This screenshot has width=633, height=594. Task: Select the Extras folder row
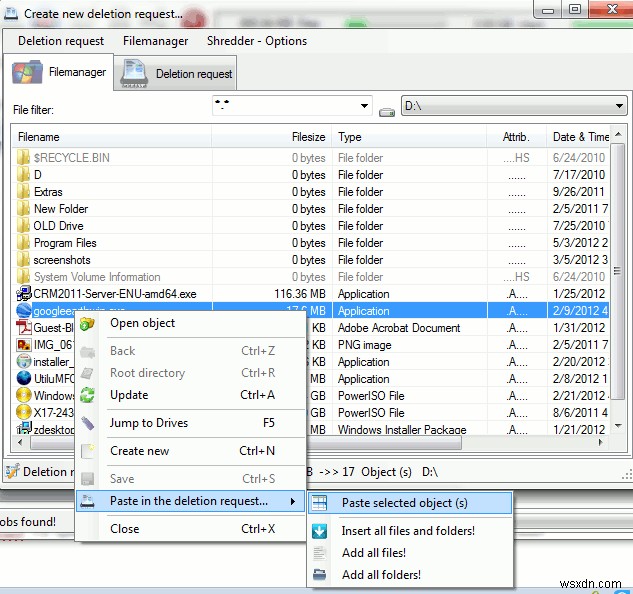[310, 192]
